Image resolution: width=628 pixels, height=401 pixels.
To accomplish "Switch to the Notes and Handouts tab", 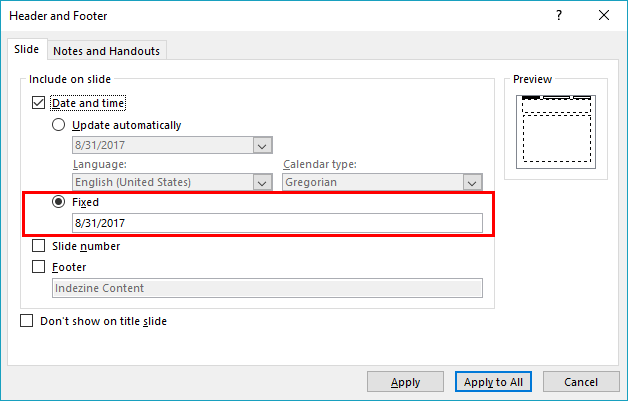I will coord(107,51).
